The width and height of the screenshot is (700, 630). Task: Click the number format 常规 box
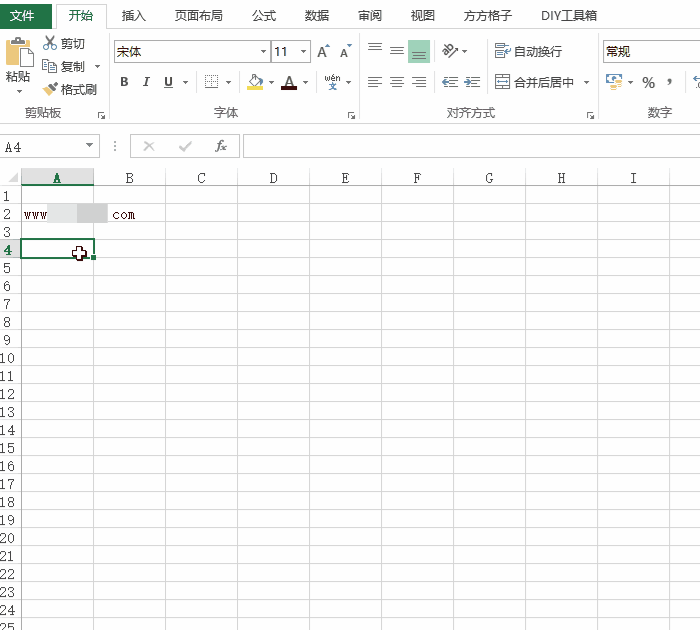(x=651, y=52)
